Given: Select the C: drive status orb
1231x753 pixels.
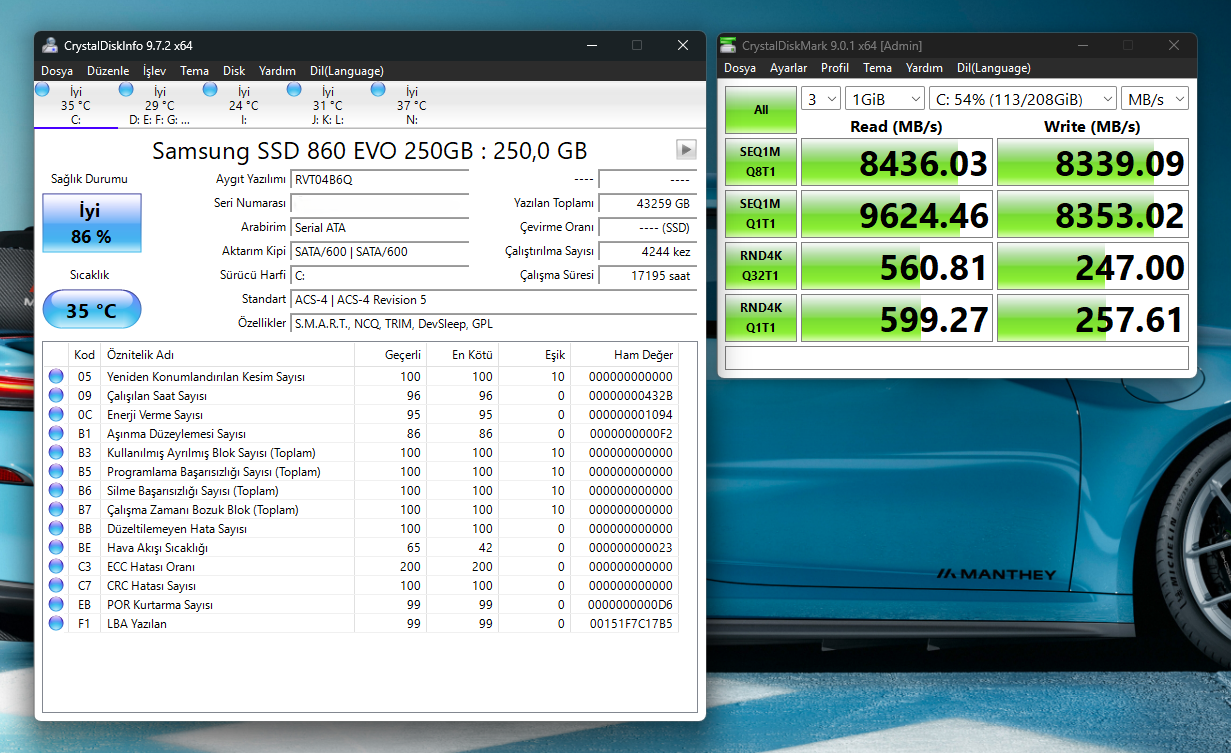Looking at the screenshot, I should (42, 90).
